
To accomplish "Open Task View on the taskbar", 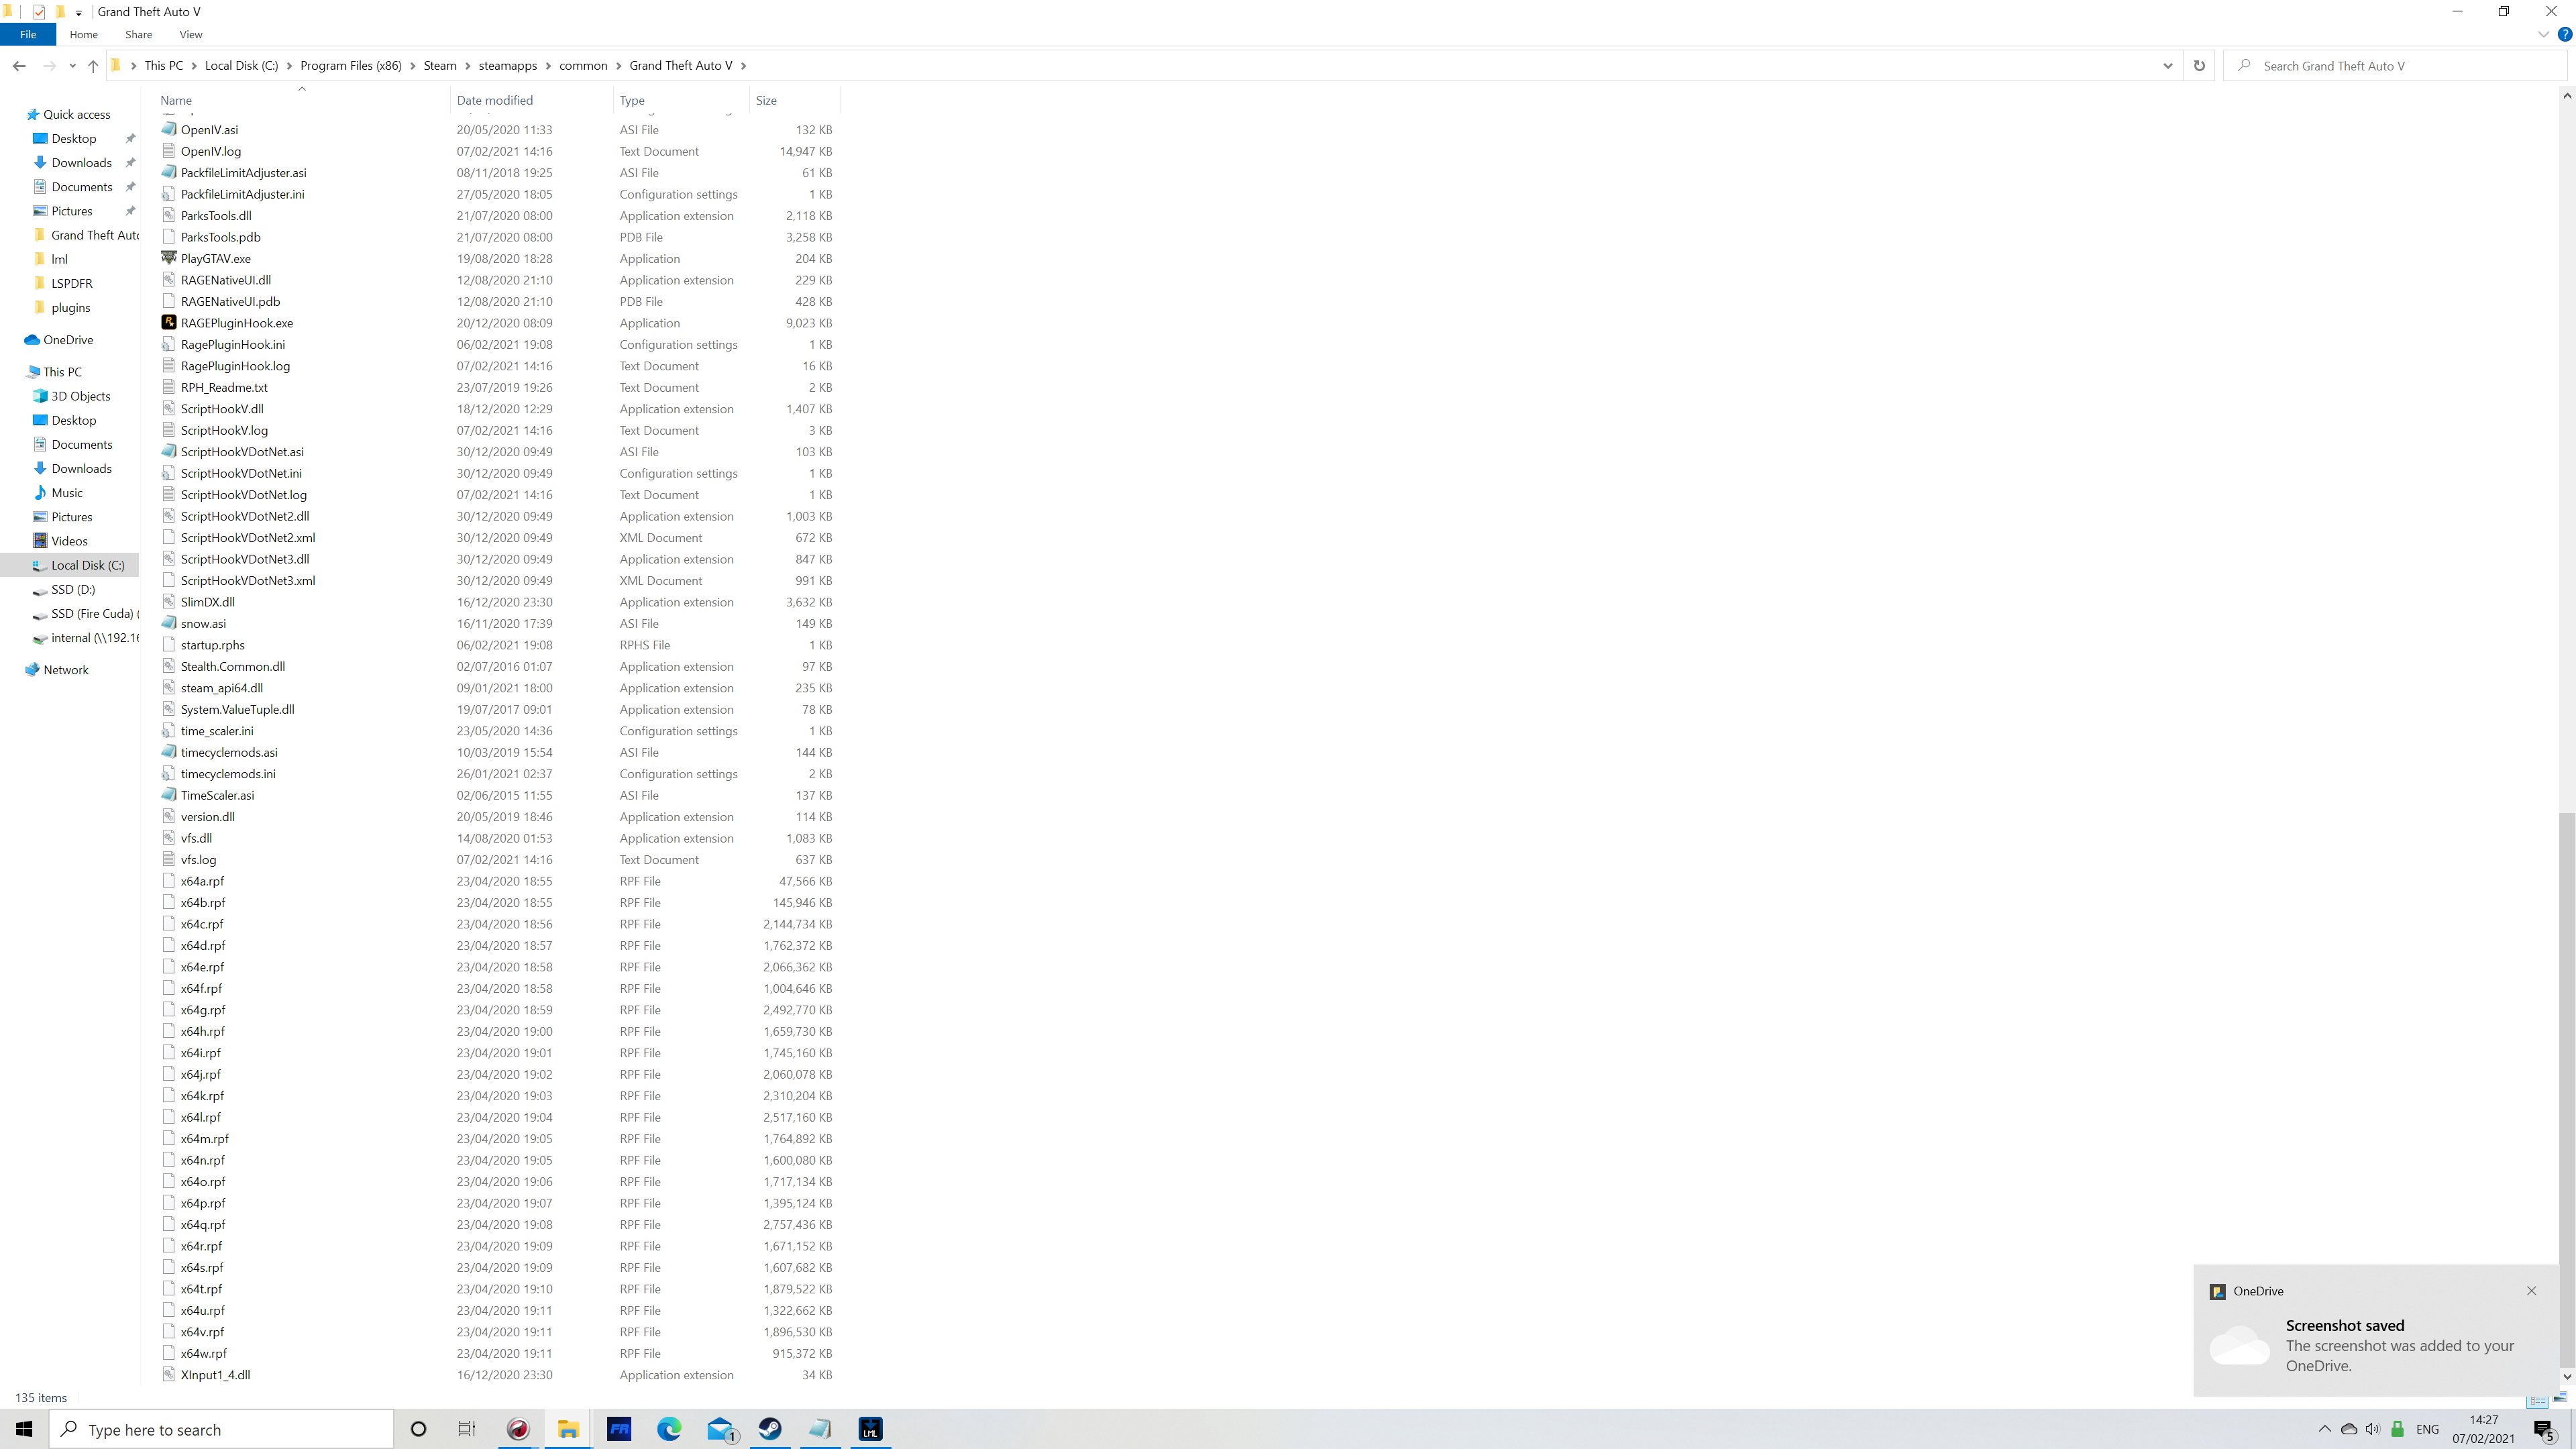I will [x=466, y=1429].
